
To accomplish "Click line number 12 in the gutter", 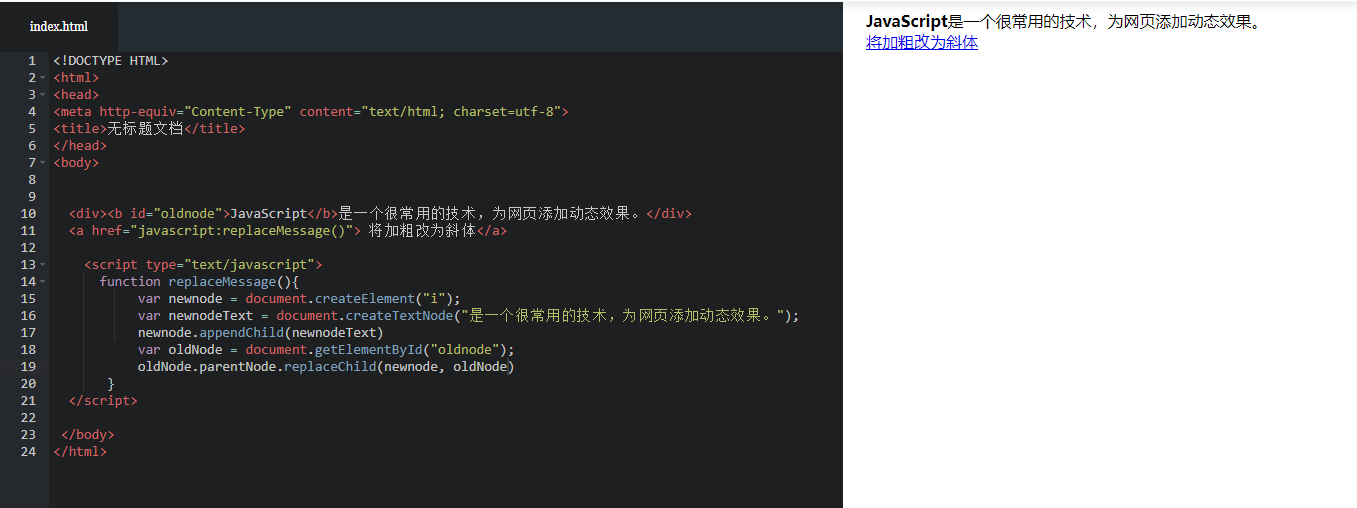I will point(28,248).
